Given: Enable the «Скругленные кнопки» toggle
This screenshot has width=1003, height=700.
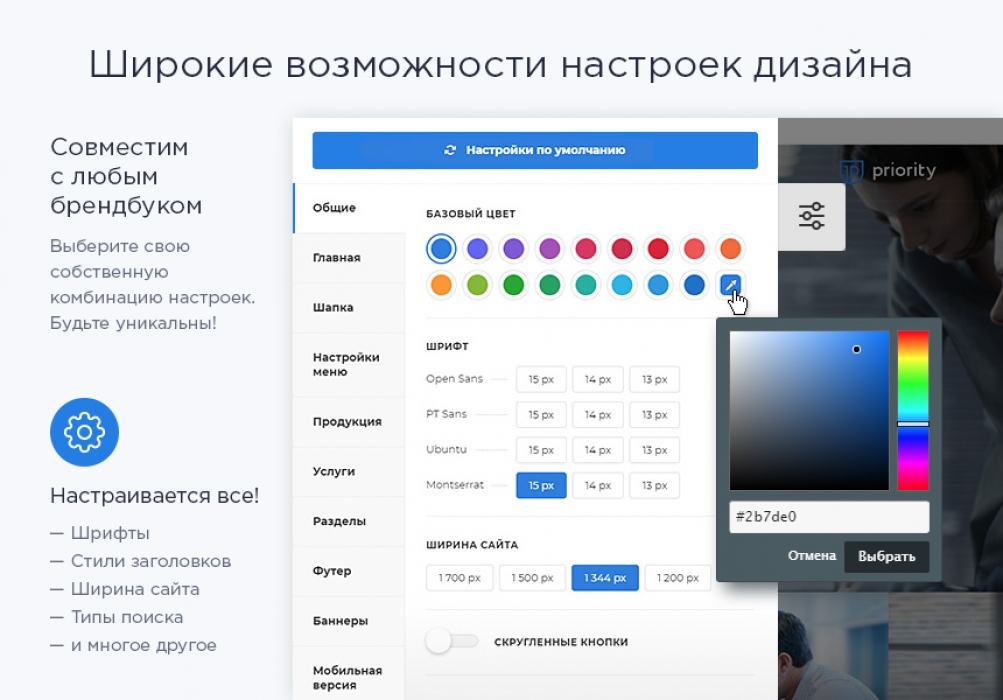Looking at the screenshot, I should (453, 643).
